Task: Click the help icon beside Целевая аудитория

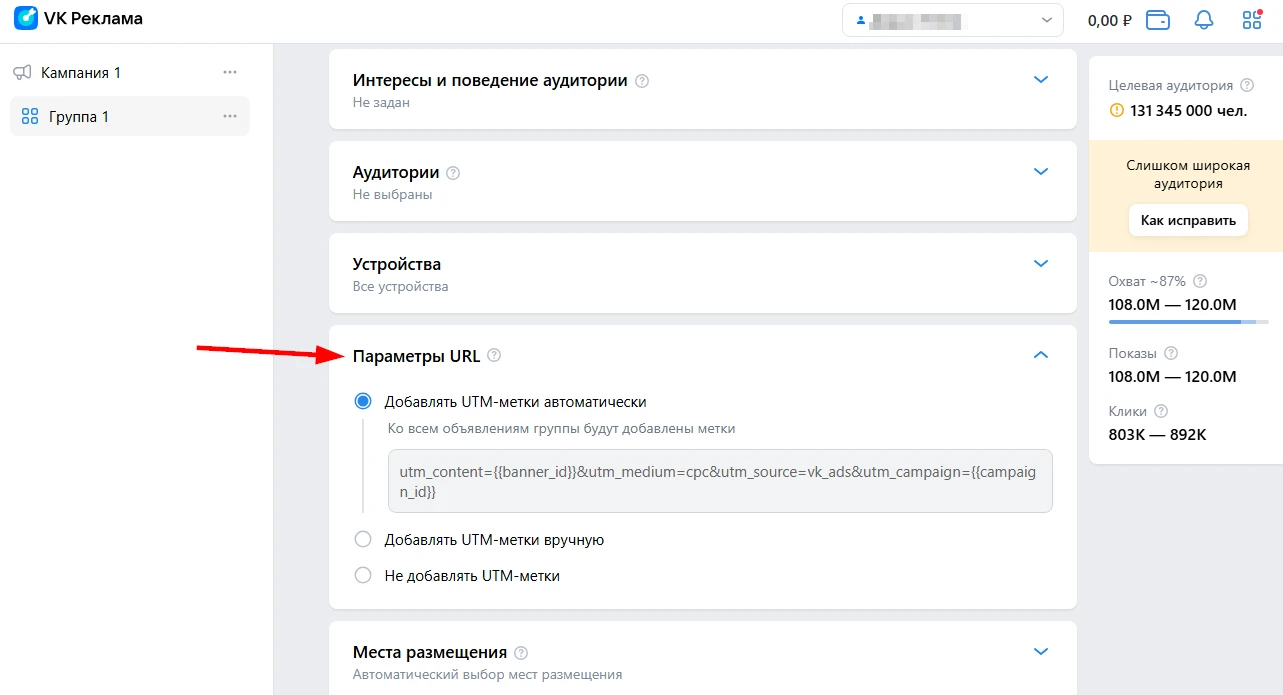Action: point(1247,86)
